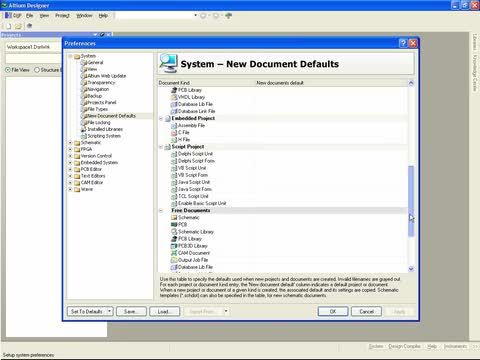Open the View menu

point(44,16)
